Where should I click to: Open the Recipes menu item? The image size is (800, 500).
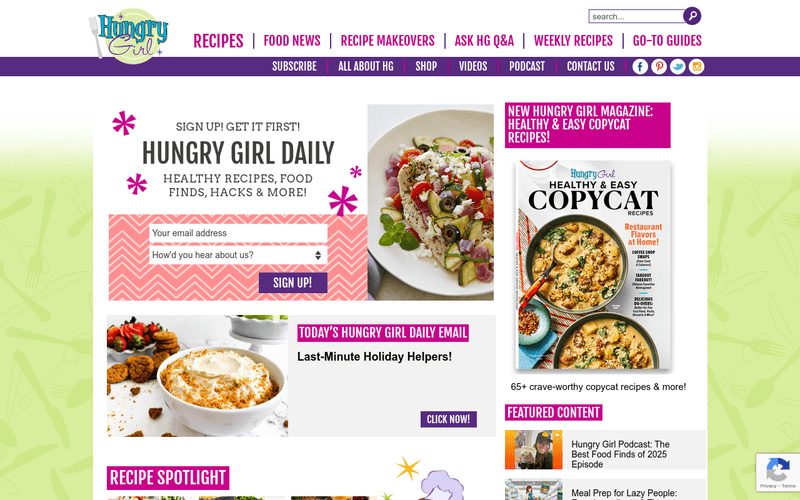click(x=218, y=41)
